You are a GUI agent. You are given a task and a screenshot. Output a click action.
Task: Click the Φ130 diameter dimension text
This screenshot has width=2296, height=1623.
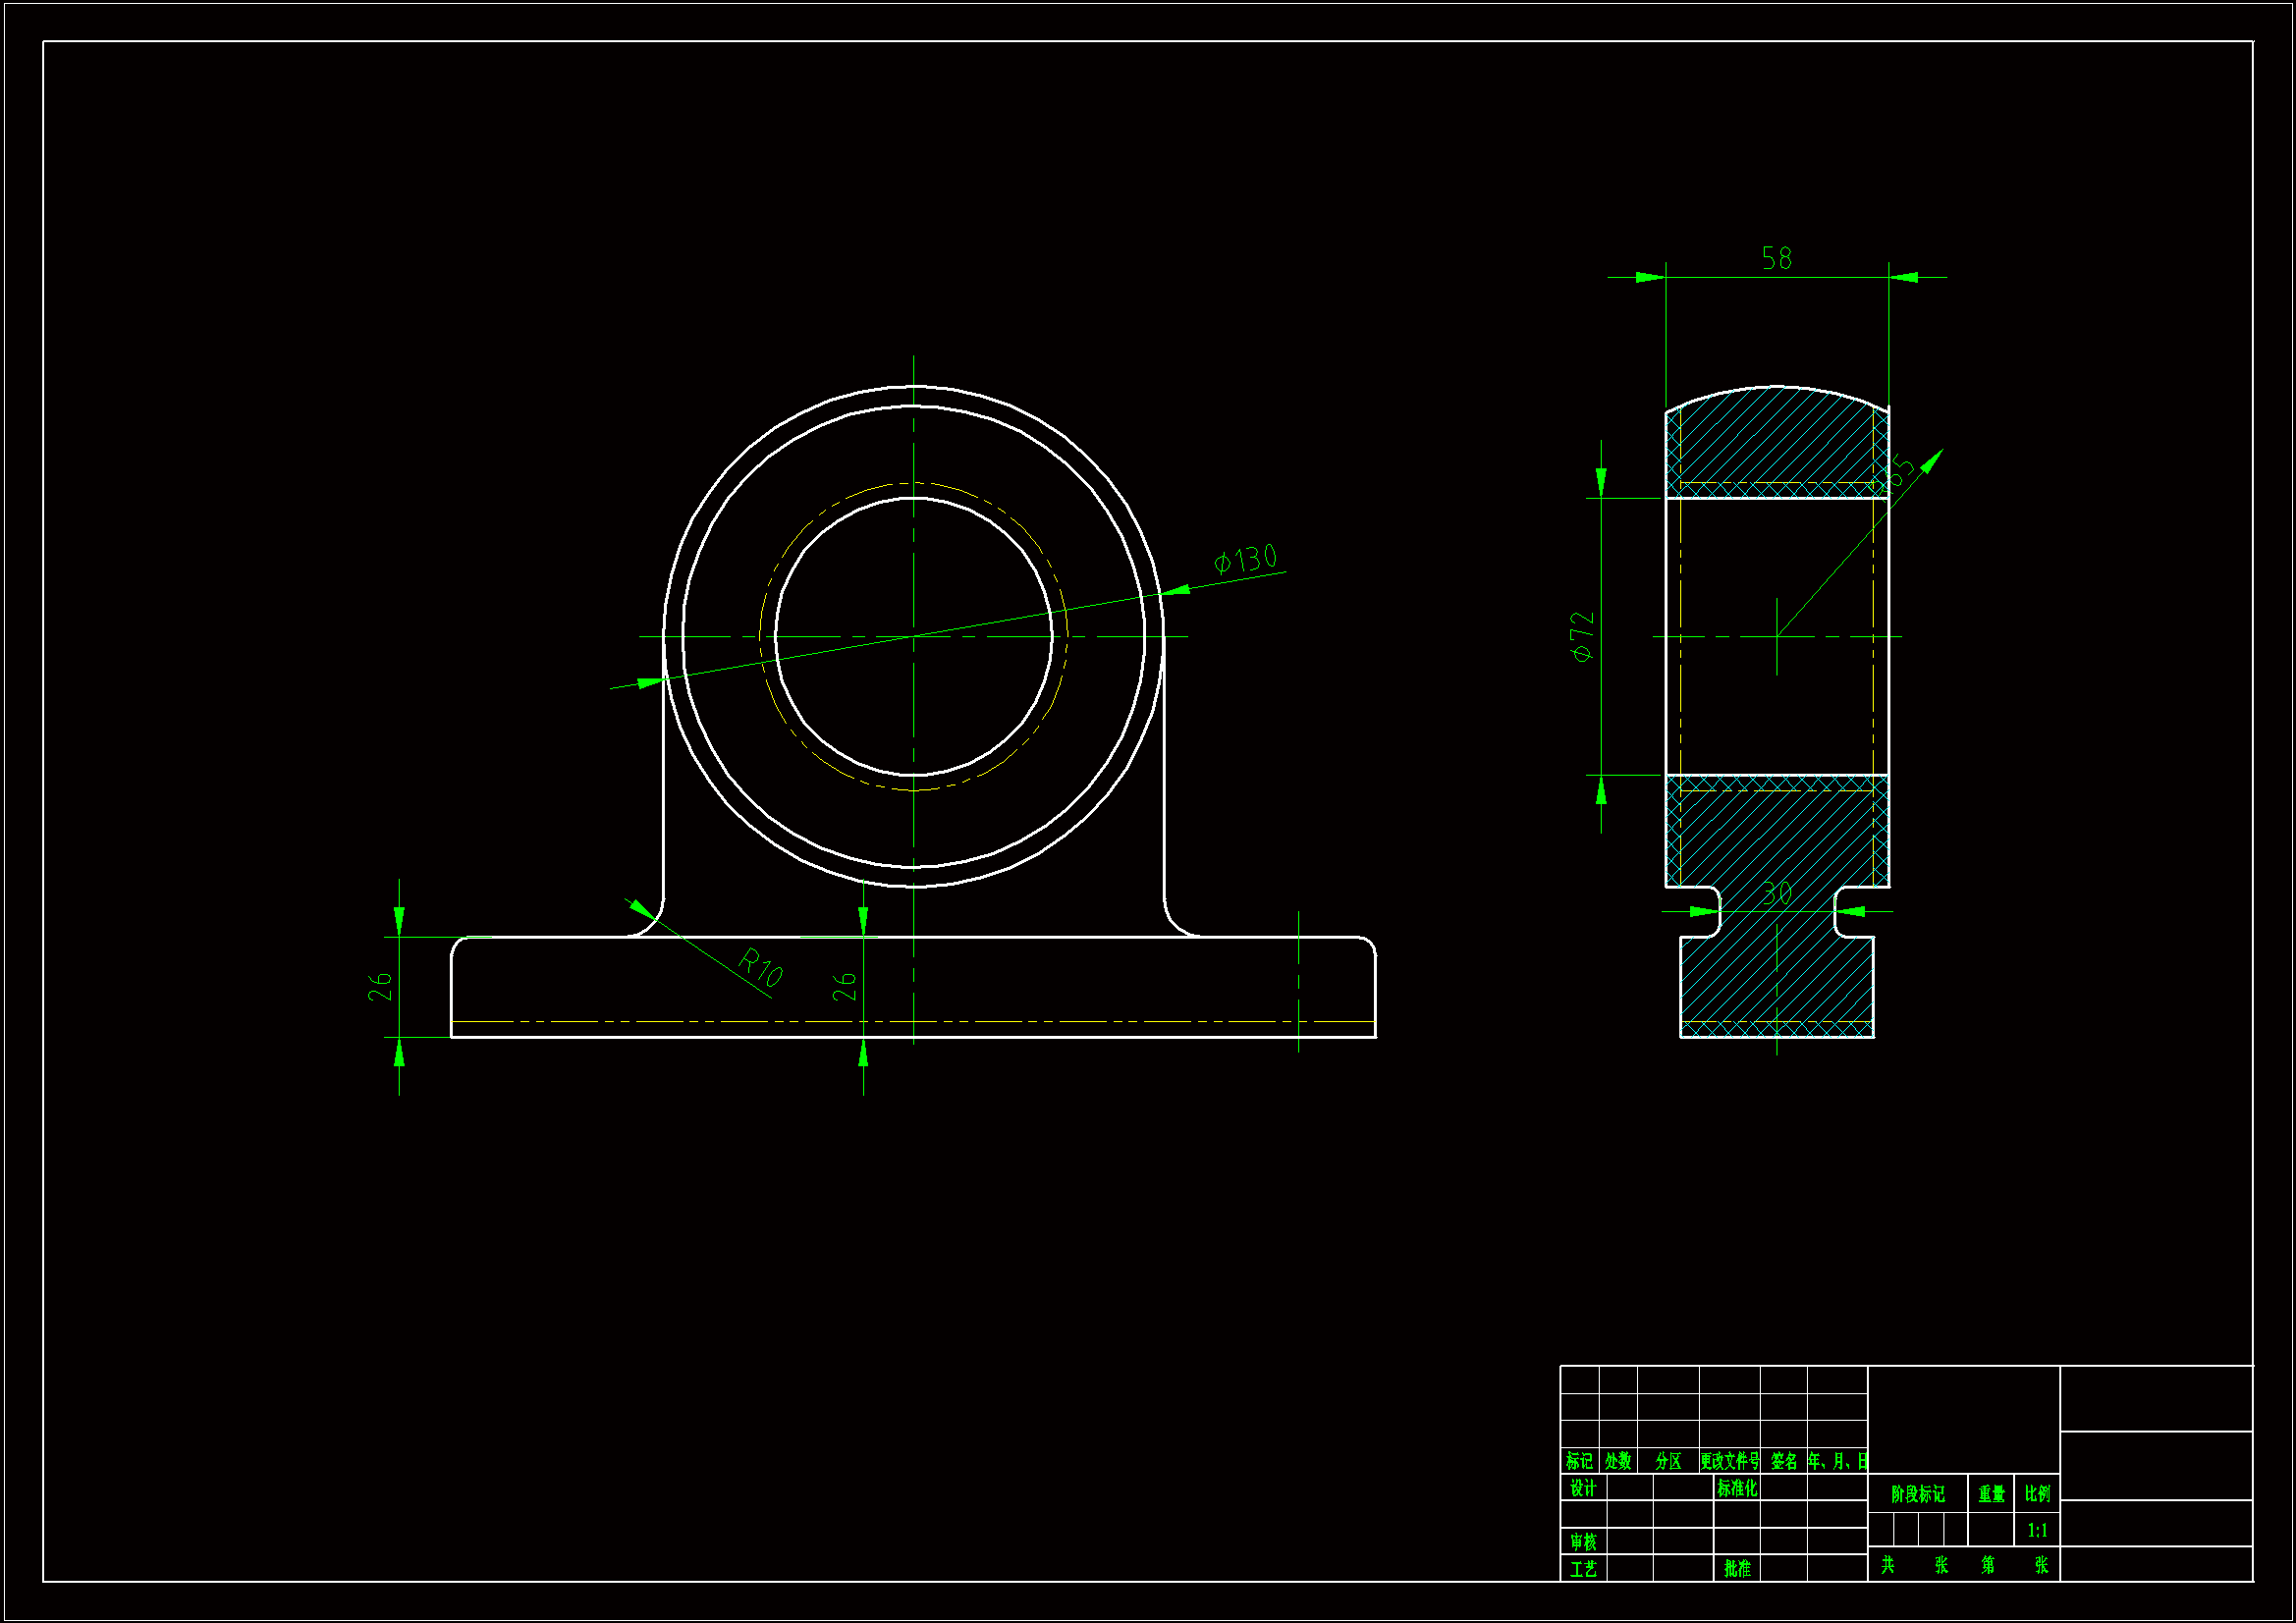(x=1245, y=559)
